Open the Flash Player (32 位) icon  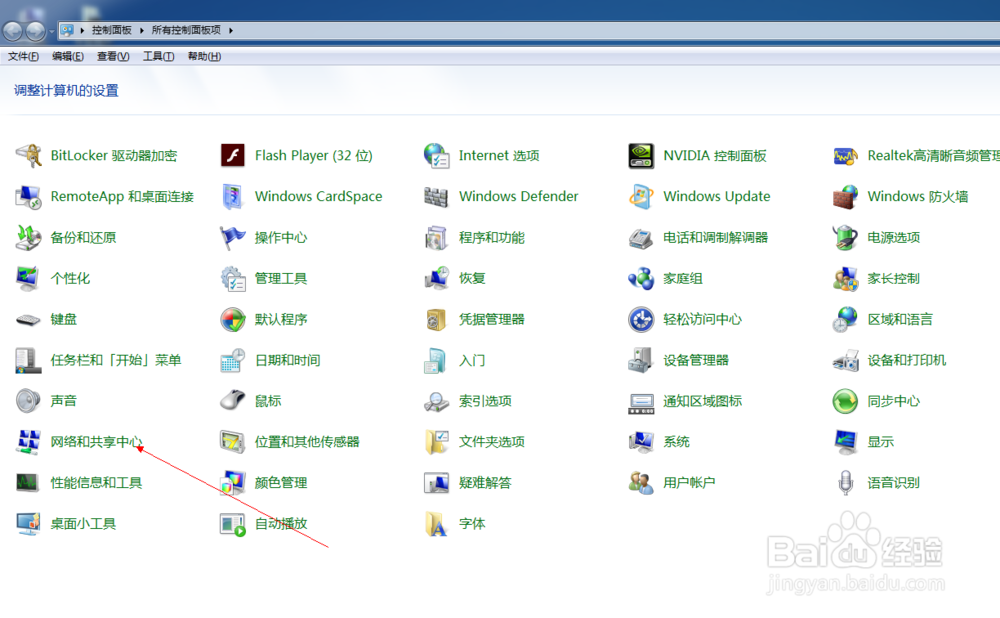tap(233, 156)
